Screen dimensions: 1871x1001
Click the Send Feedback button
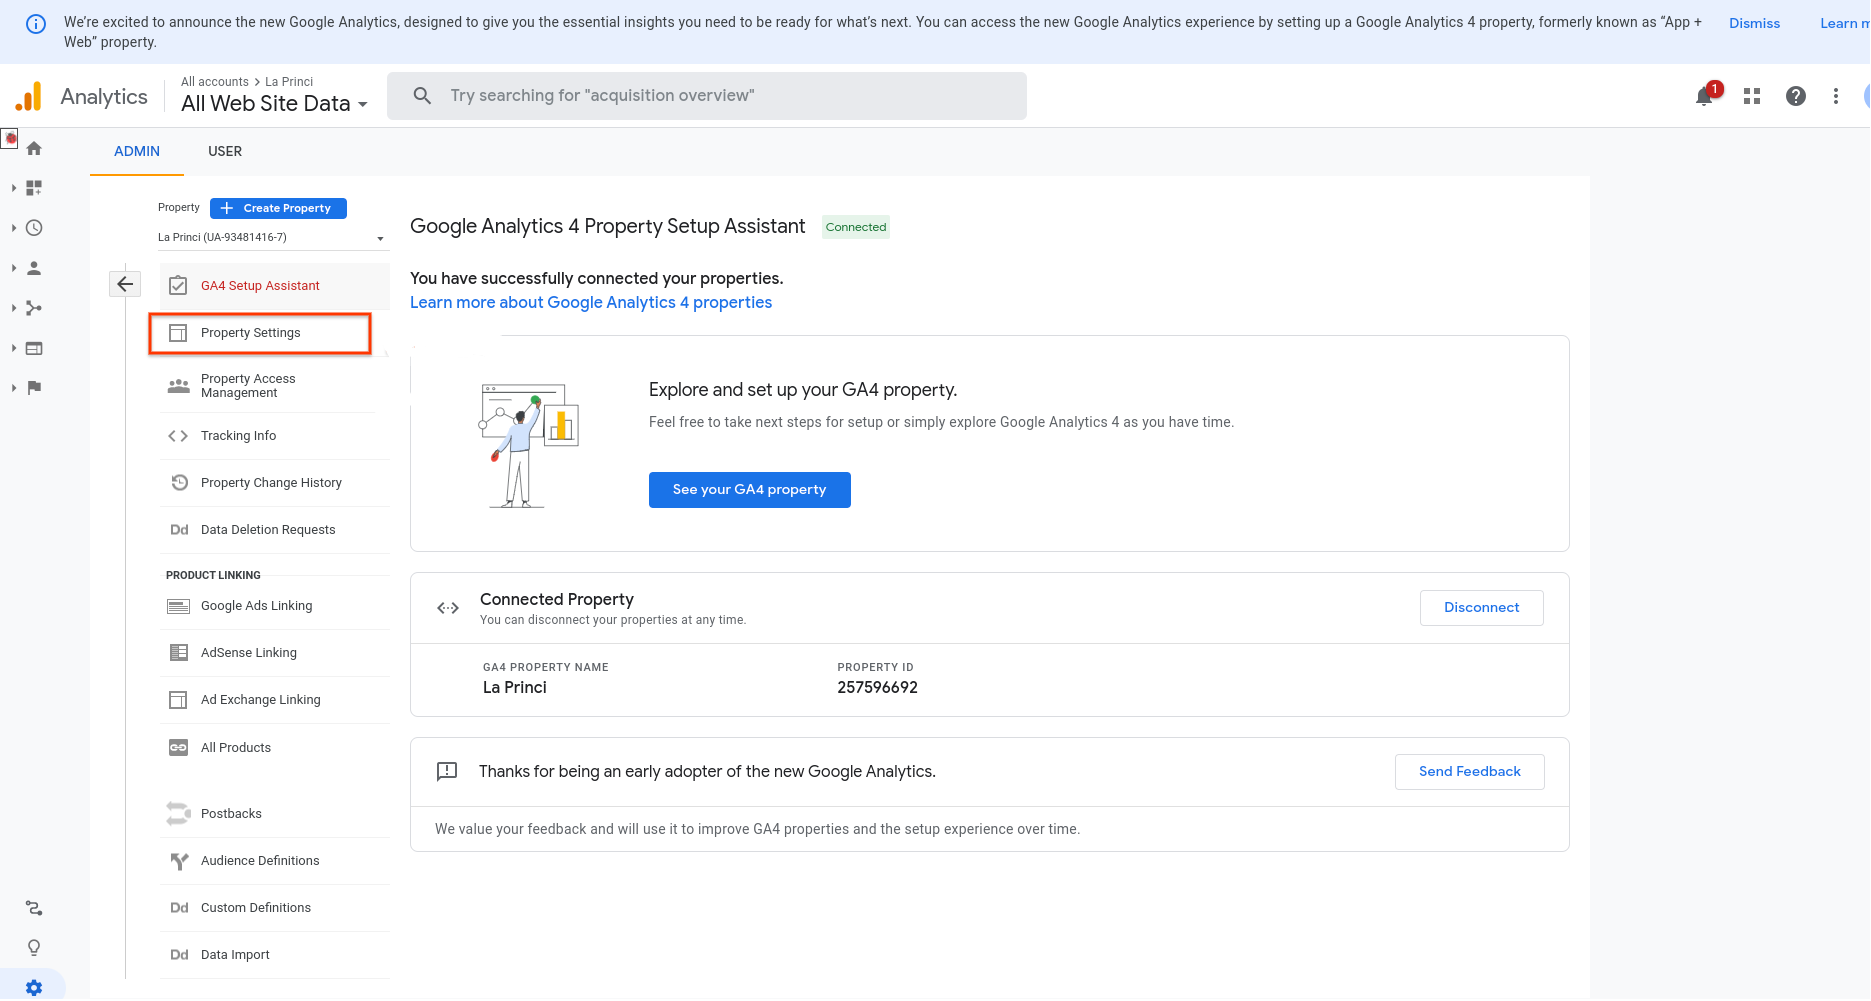pos(1470,772)
